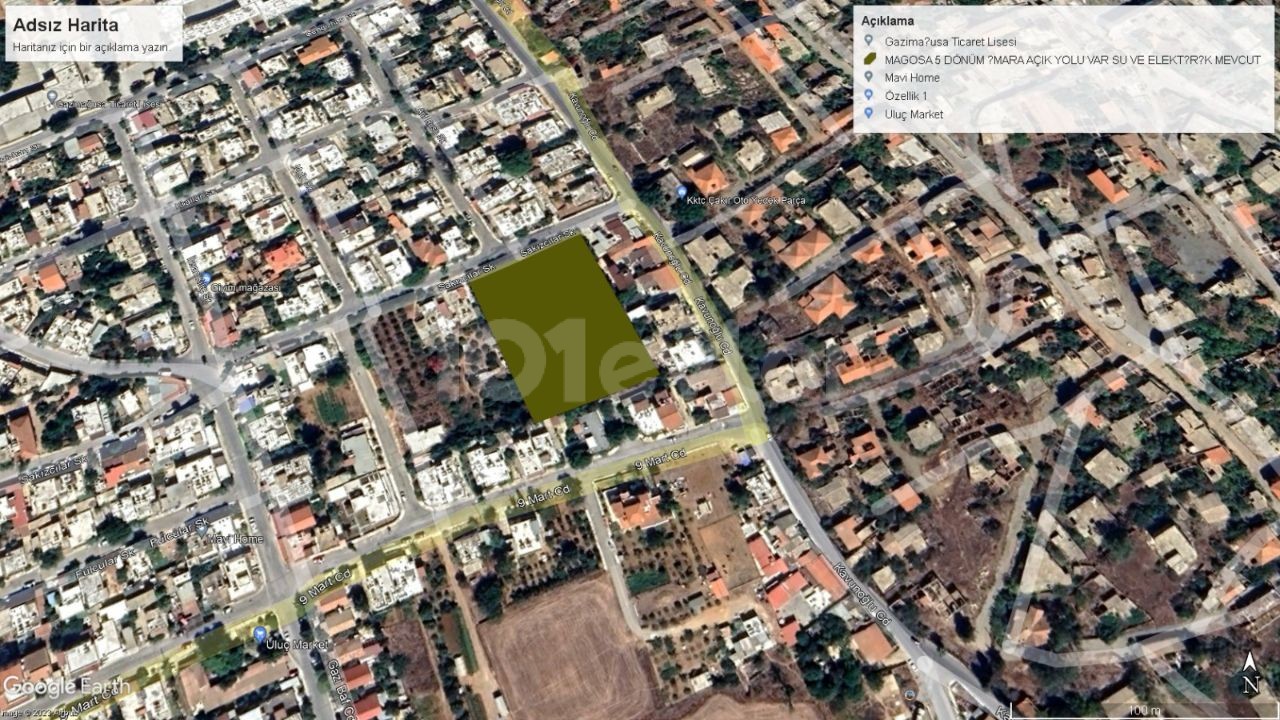This screenshot has width=1280, height=720.
Task: Click the olive highlighted land parcel polygon
Action: coord(563,327)
